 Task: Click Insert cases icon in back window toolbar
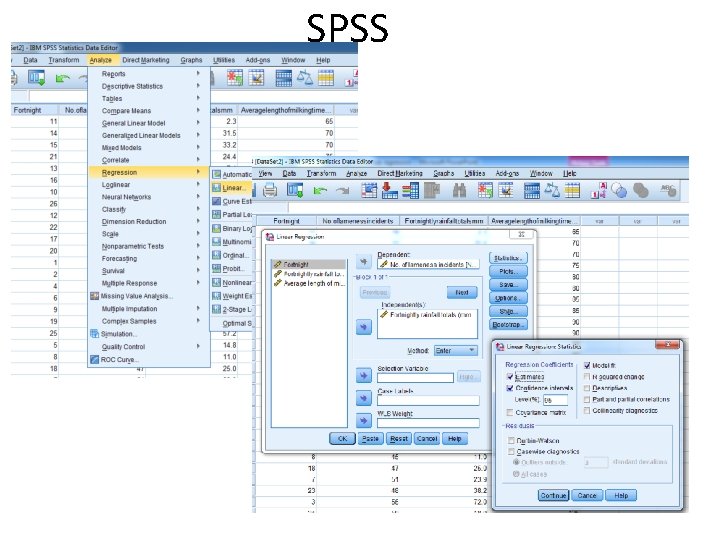pyautogui.click(x=235, y=77)
